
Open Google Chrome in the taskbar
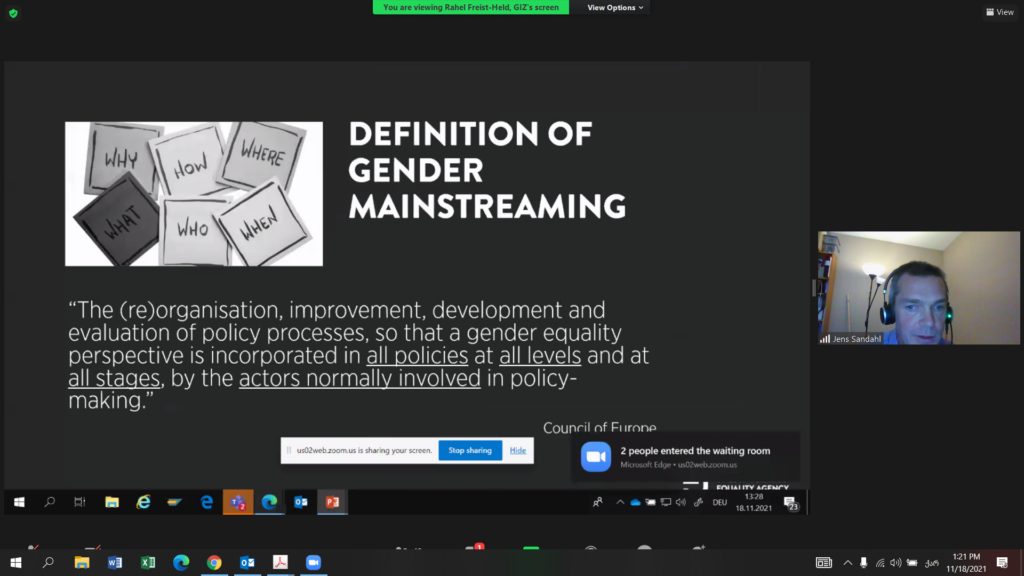click(x=214, y=563)
